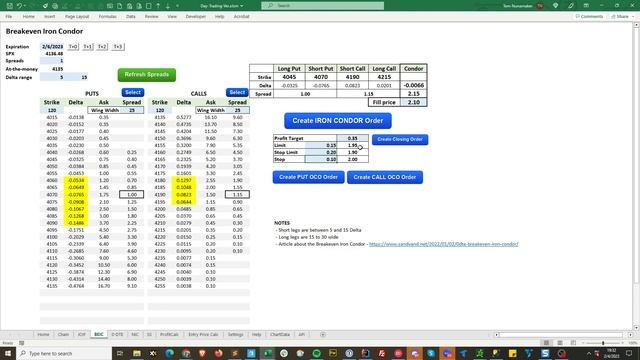The height and width of the screenshot is (360, 640).
Task: Click the Undo arrow icon
Action: point(19,6)
